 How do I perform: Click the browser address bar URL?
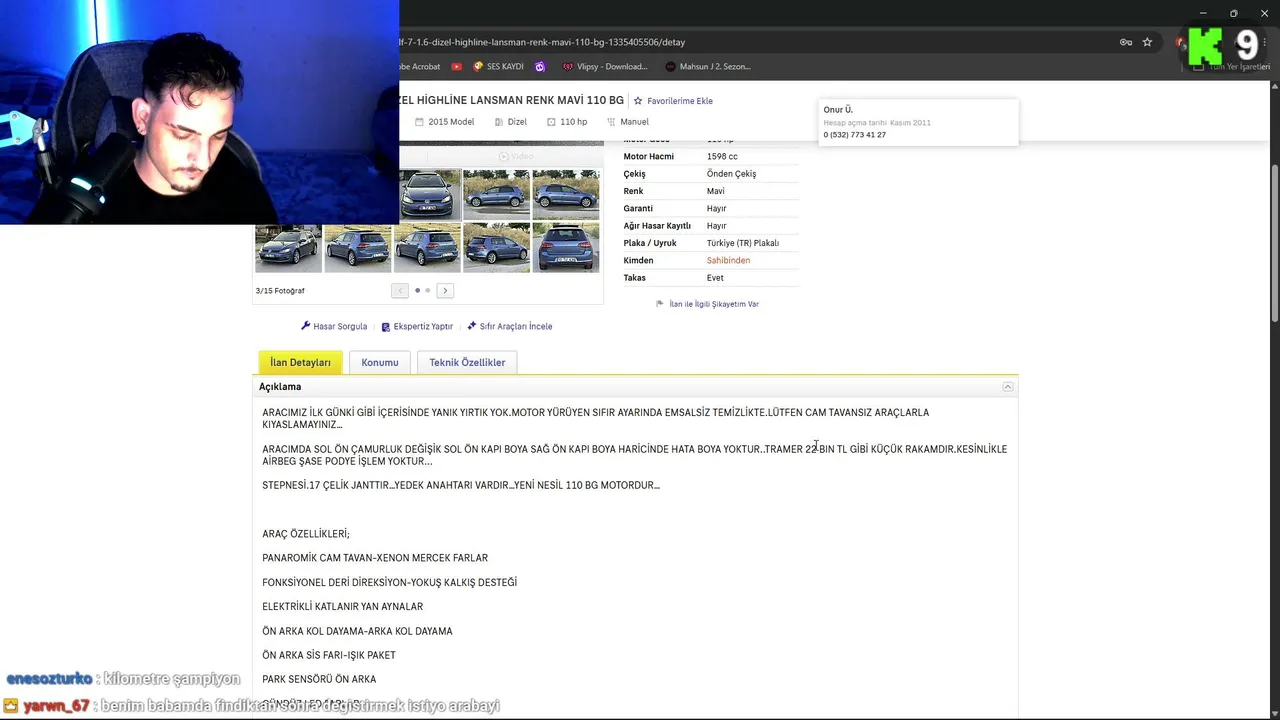pyautogui.click(x=542, y=42)
